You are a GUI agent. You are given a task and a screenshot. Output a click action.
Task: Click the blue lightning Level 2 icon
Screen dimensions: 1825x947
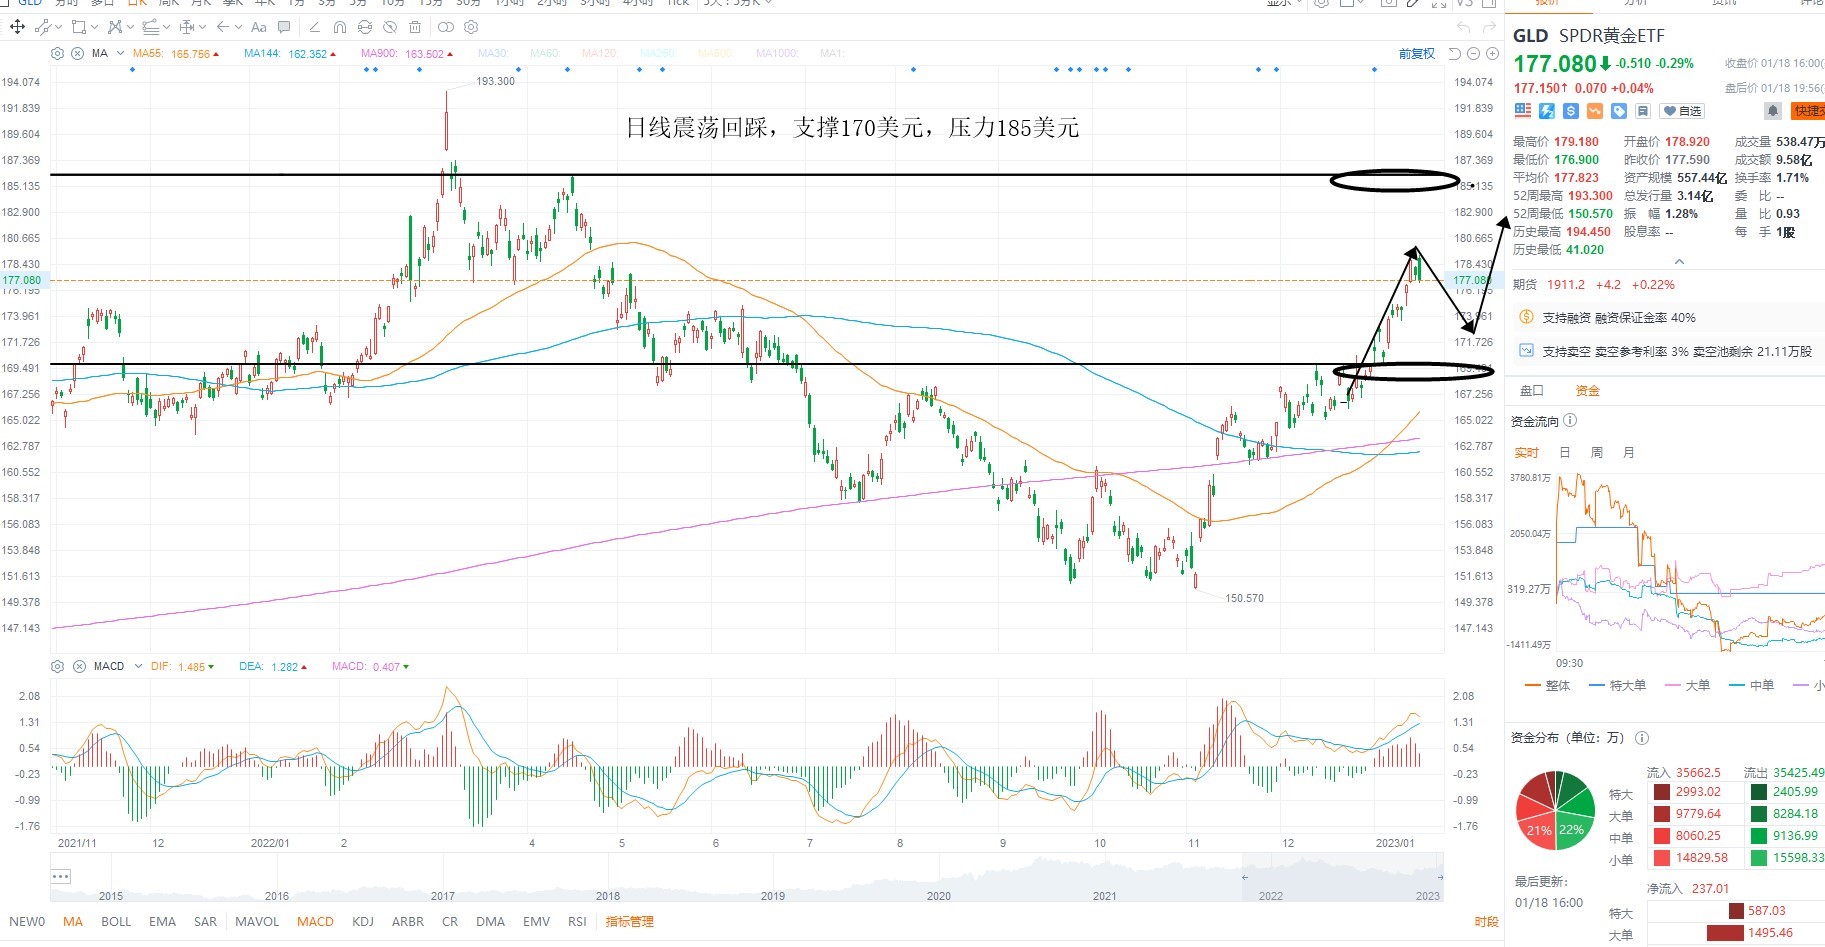pyautogui.click(x=1547, y=111)
